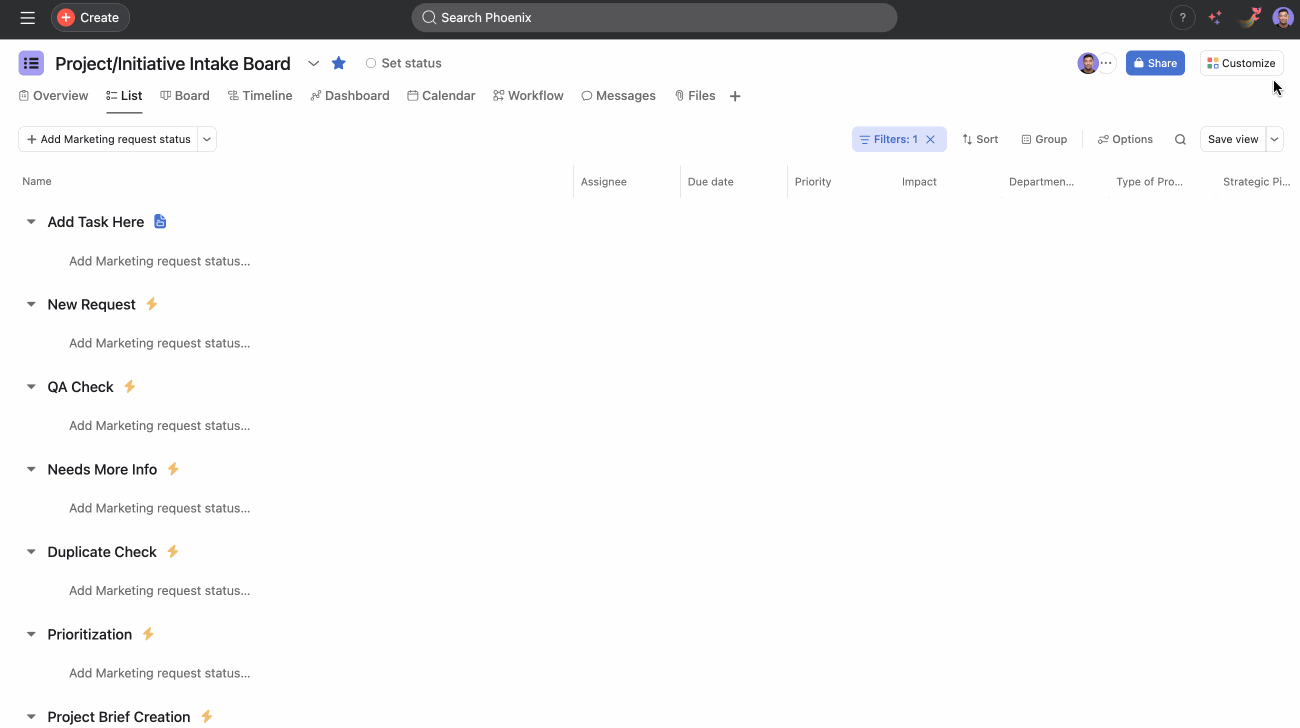
Task: Open the AI sparkle icon
Action: (x=1214, y=17)
